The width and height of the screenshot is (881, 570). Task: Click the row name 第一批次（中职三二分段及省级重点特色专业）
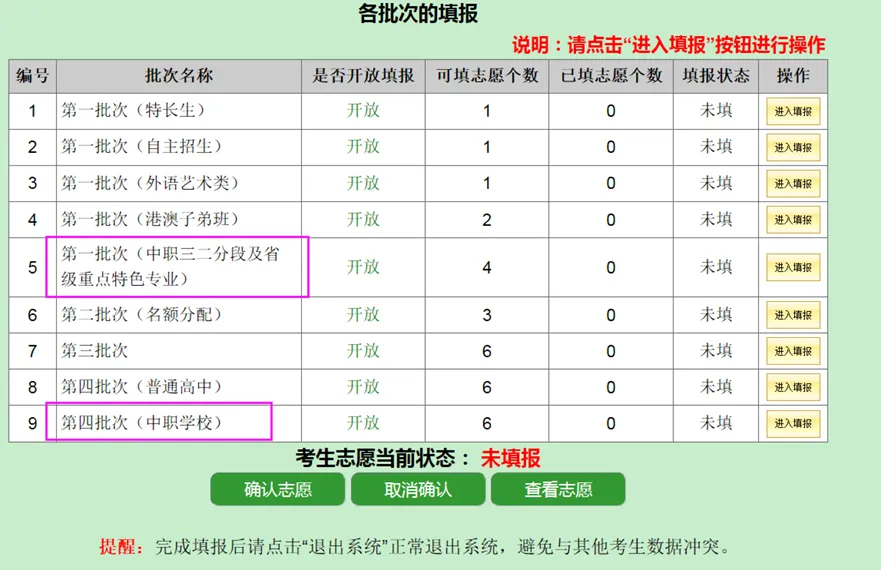coord(170,266)
